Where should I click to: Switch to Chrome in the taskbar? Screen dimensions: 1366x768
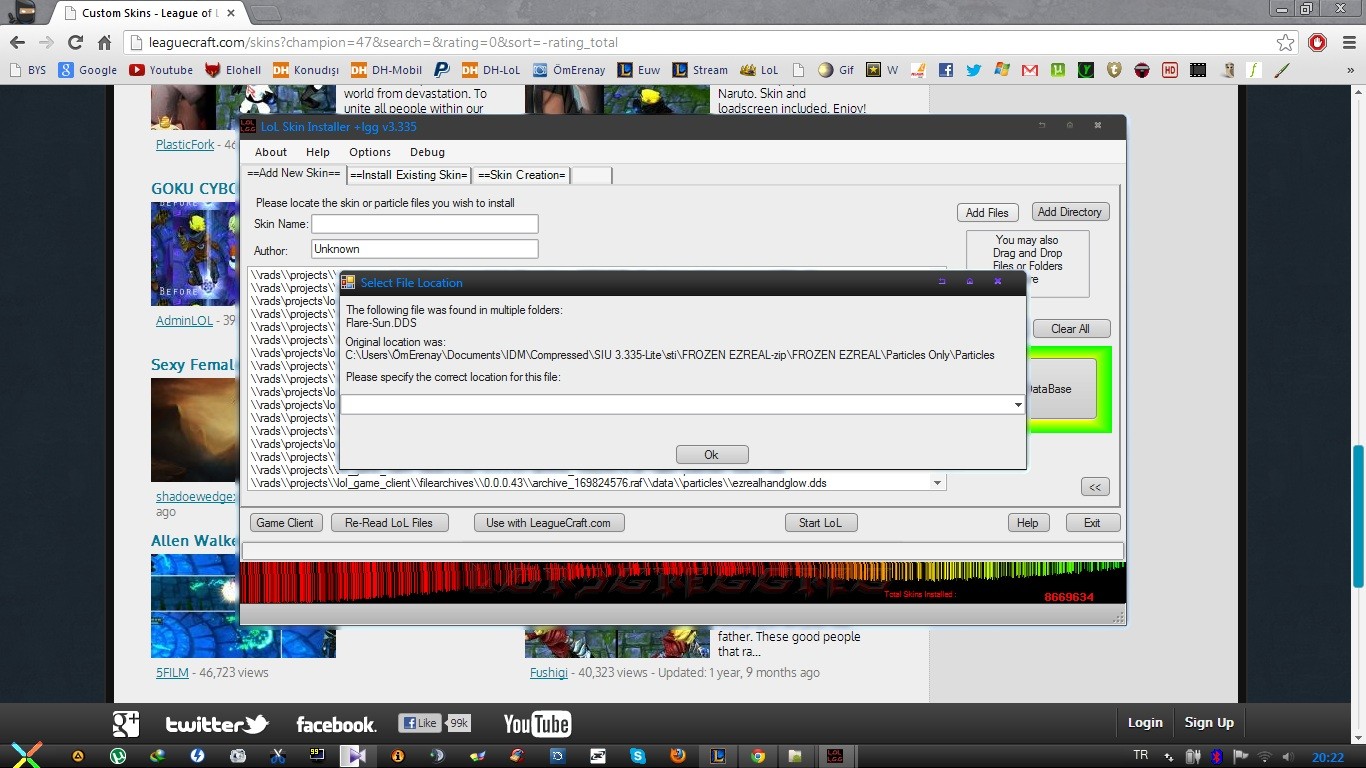(758, 756)
